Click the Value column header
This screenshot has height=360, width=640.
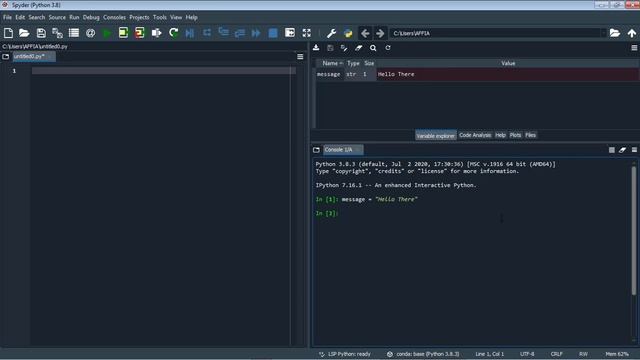508,63
